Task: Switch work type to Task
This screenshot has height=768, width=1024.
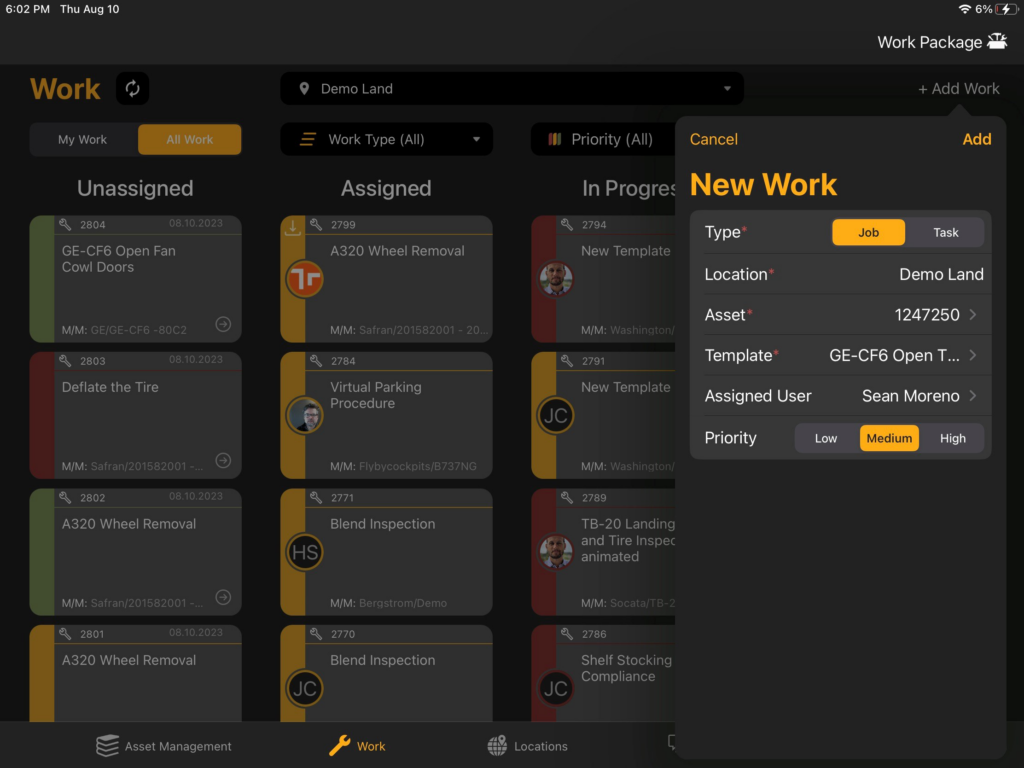Action: point(945,232)
